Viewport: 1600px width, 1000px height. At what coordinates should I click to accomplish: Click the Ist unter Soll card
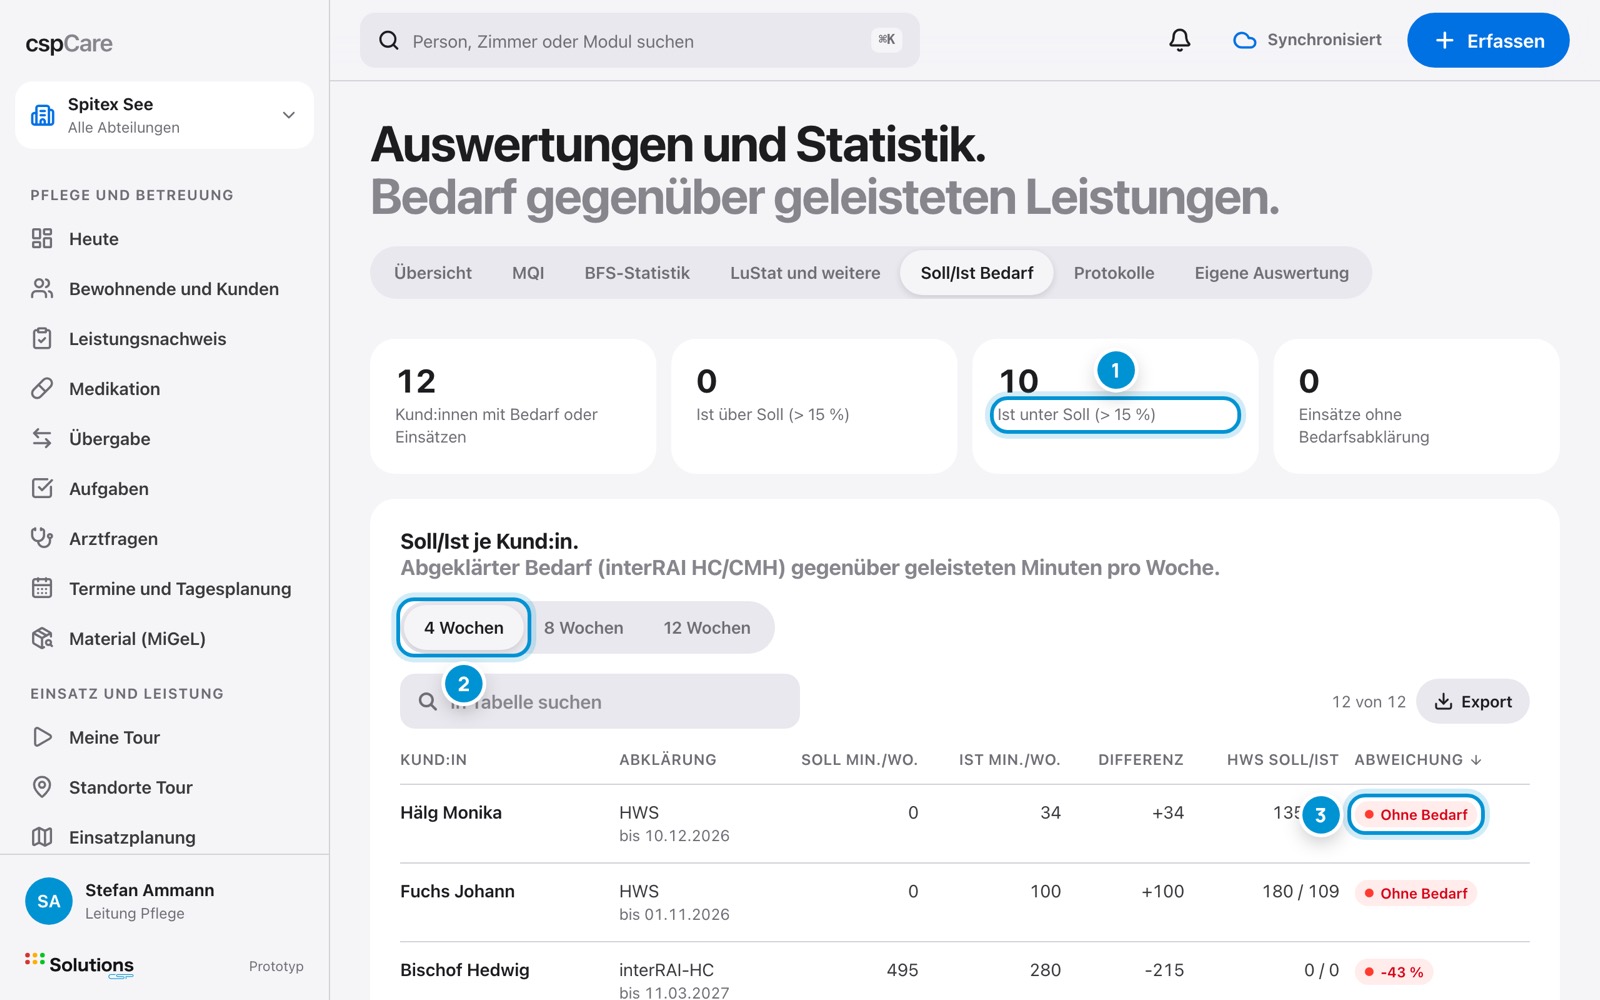coord(1115,406)
